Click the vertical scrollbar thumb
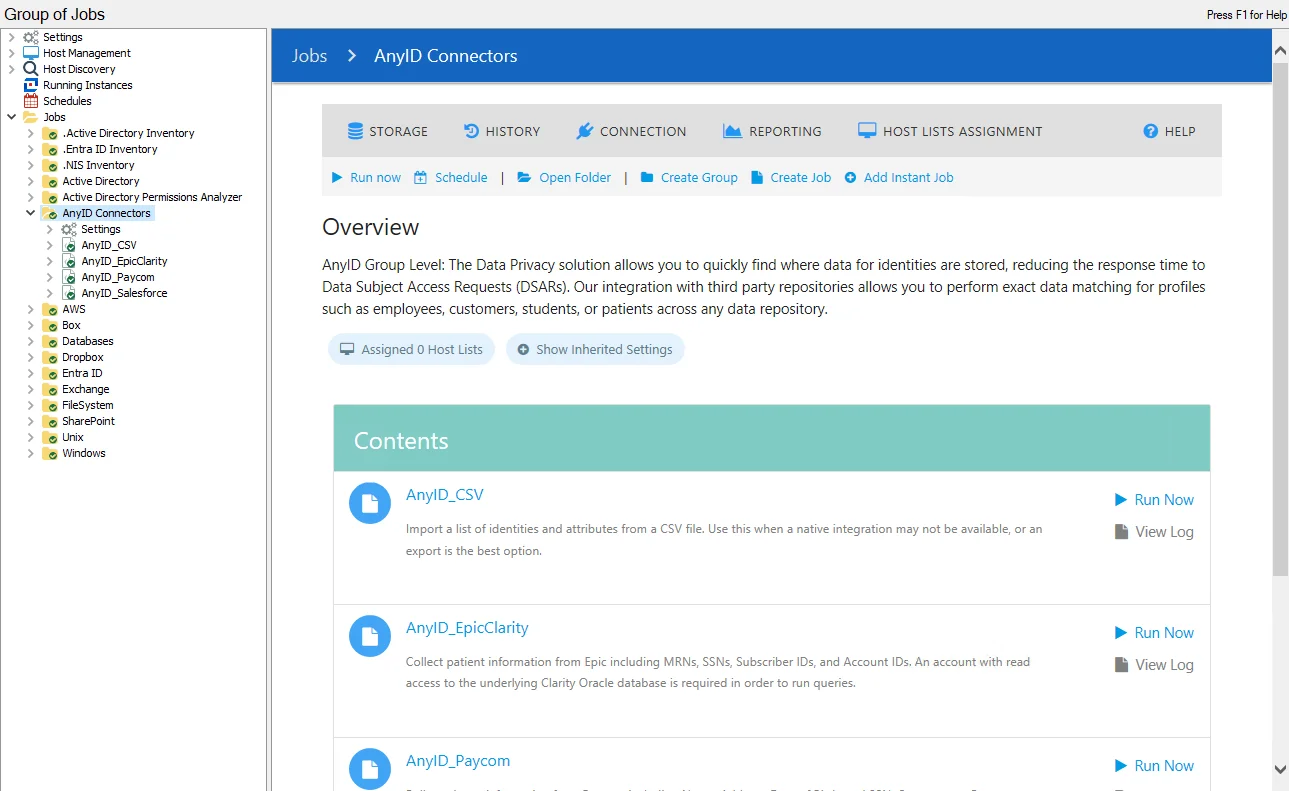Image resolution: width=1289 pixels, height=791 pixels. [x=1280, y=320]
